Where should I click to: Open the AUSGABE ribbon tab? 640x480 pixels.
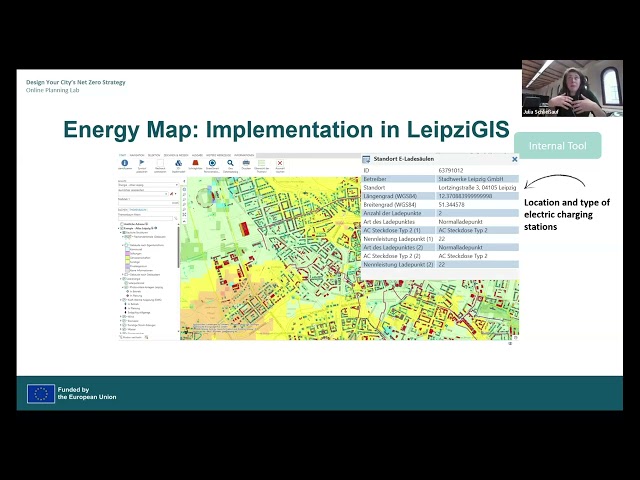tap(197, 155)
